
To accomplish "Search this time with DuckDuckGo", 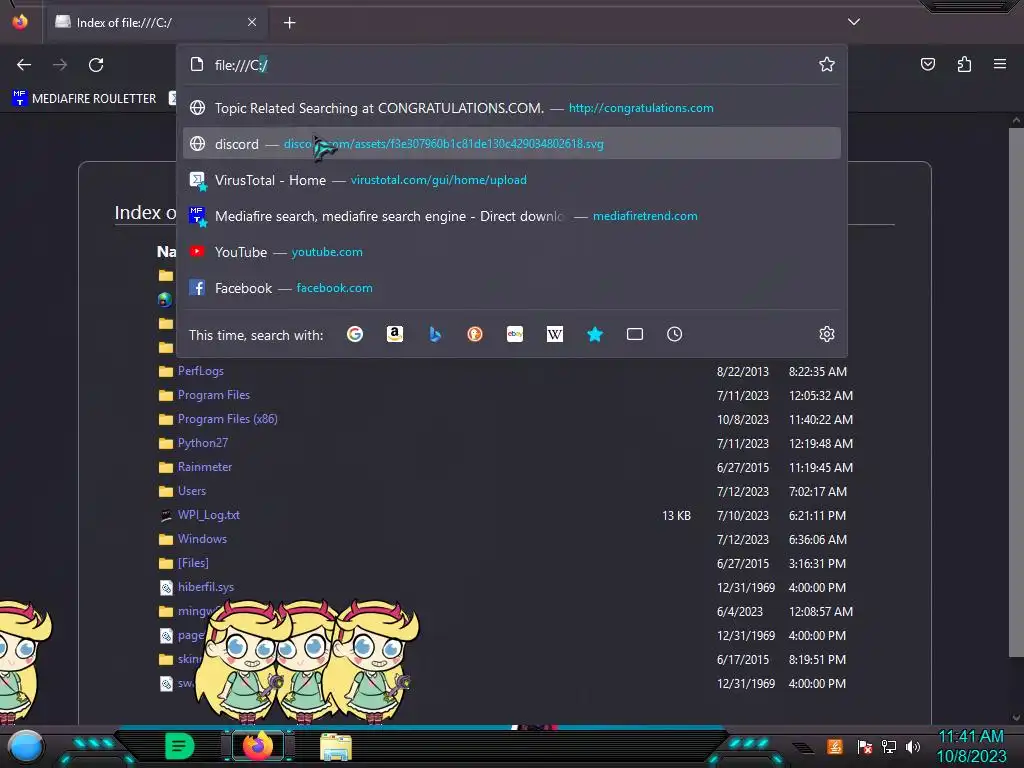I will point(475,334).
